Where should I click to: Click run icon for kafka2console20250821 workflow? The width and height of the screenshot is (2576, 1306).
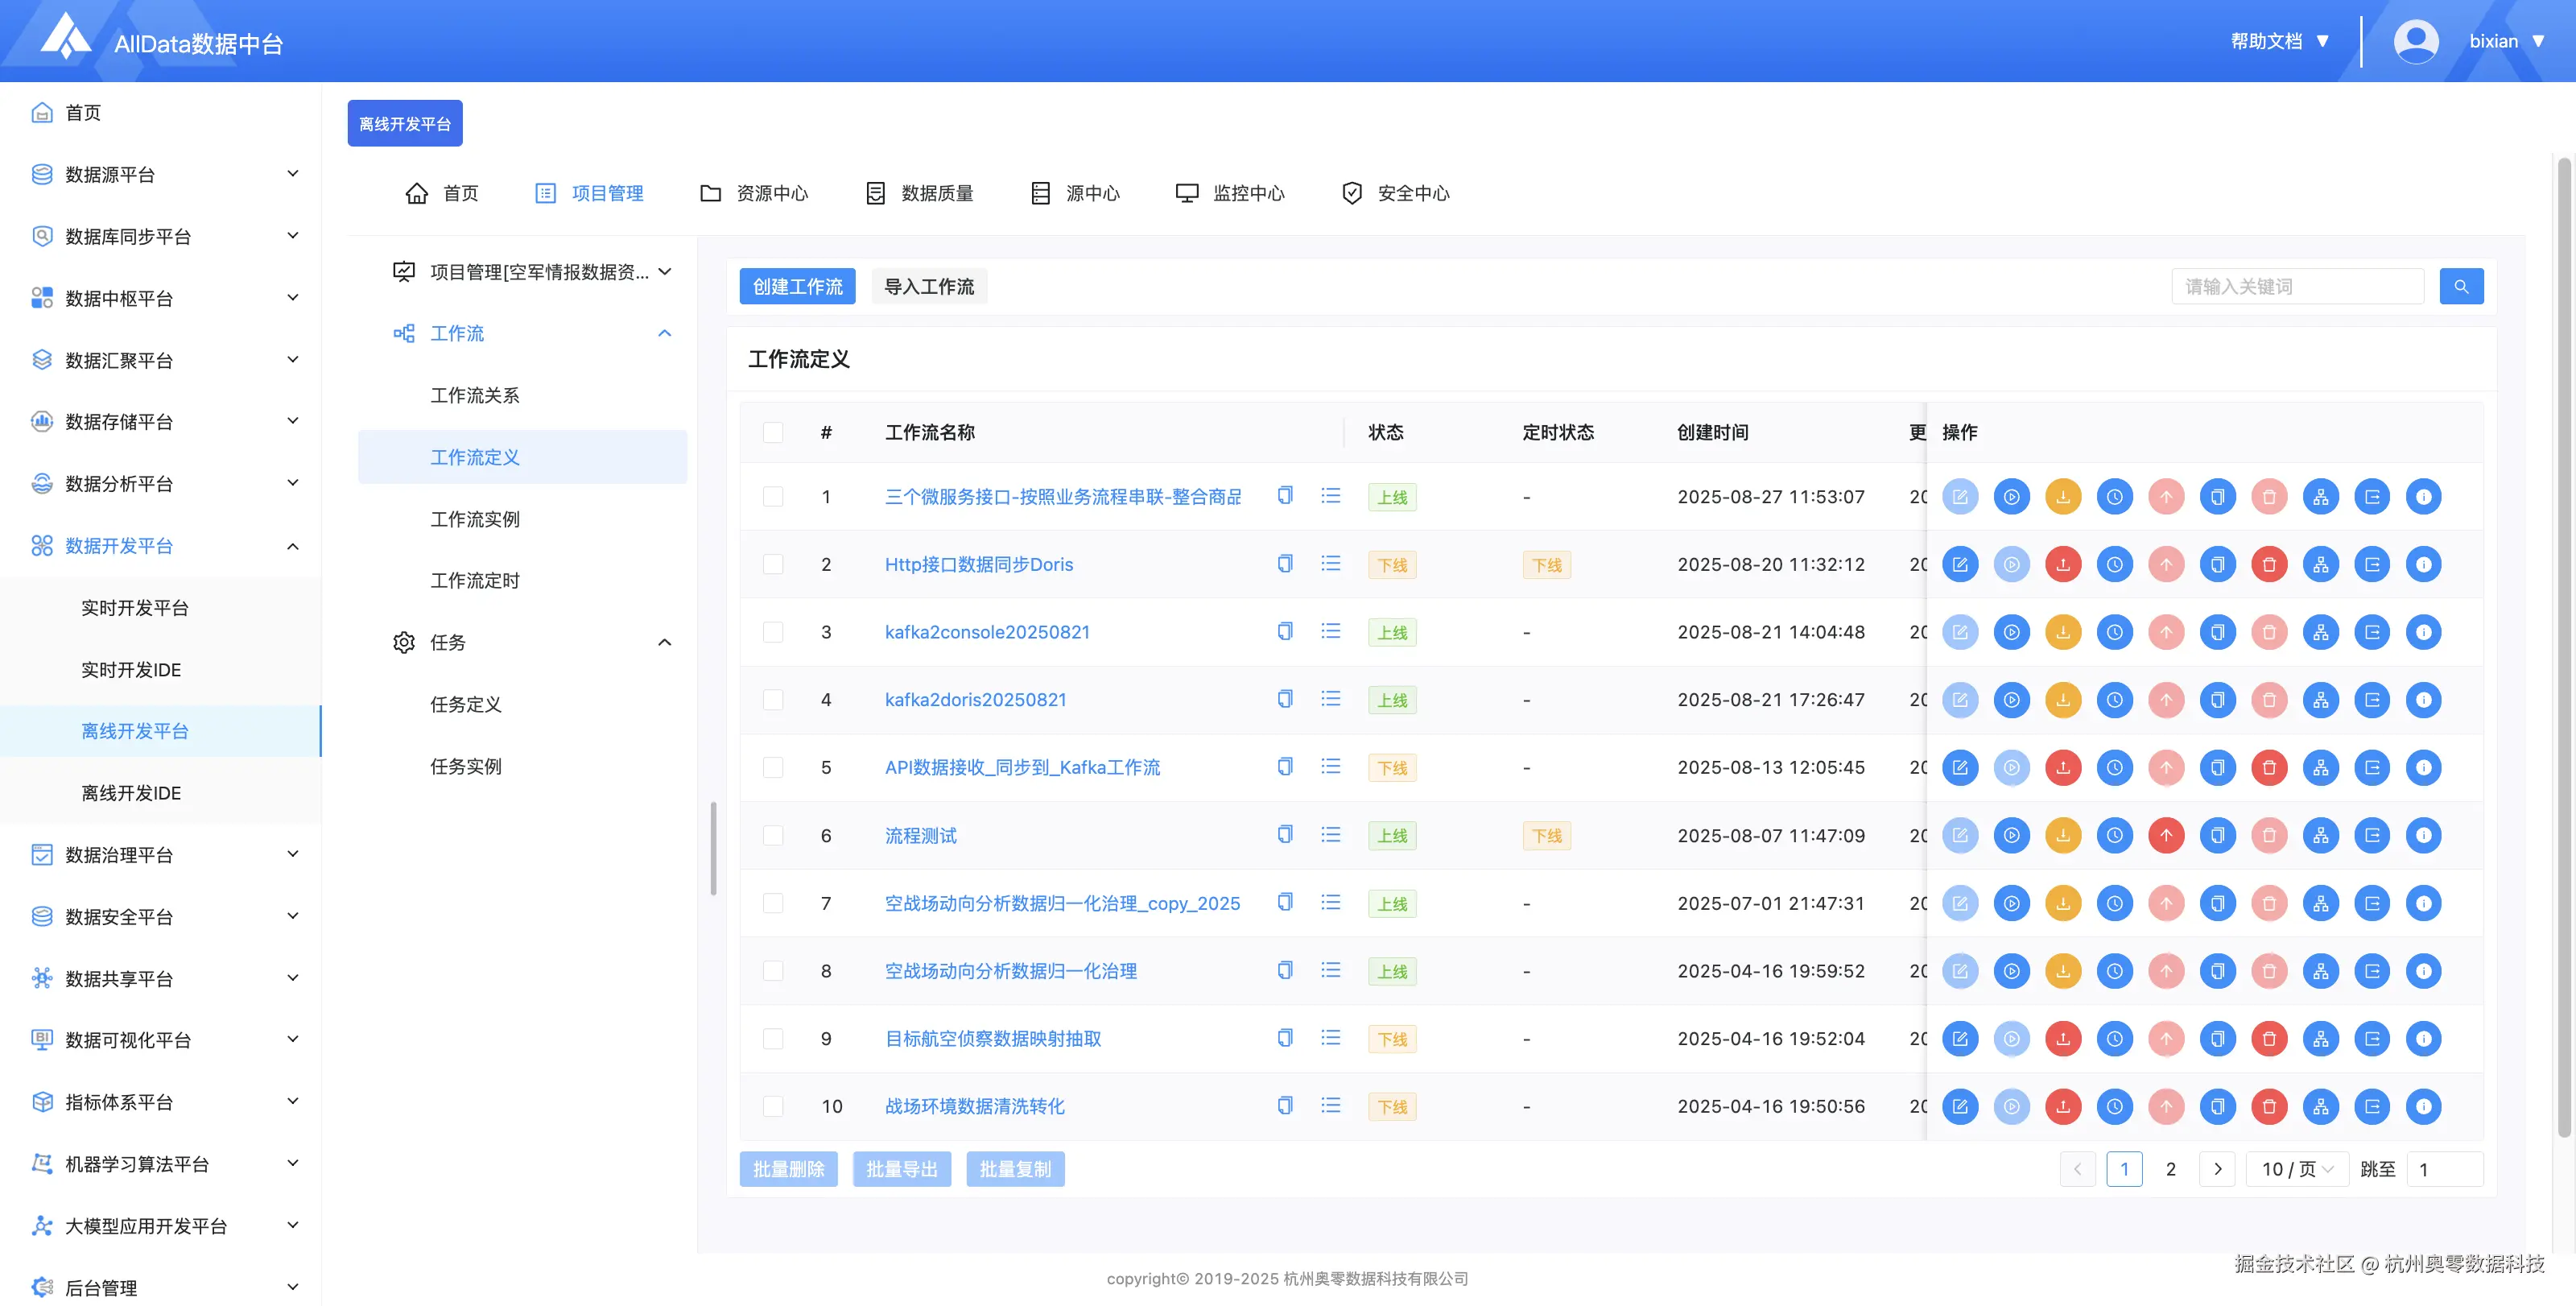pyautogui.click(x=2011, y=632)
